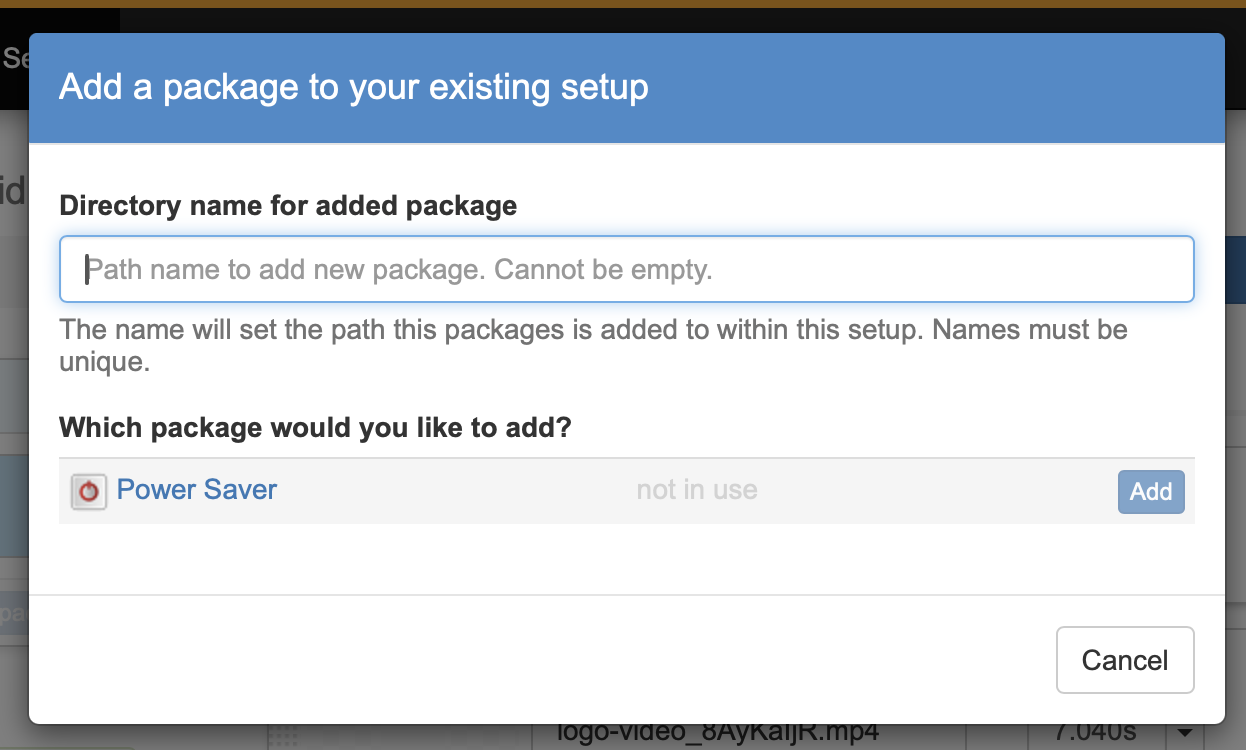
Task: Click the brown bar at the top edge
Action: [x=623, y=4]
